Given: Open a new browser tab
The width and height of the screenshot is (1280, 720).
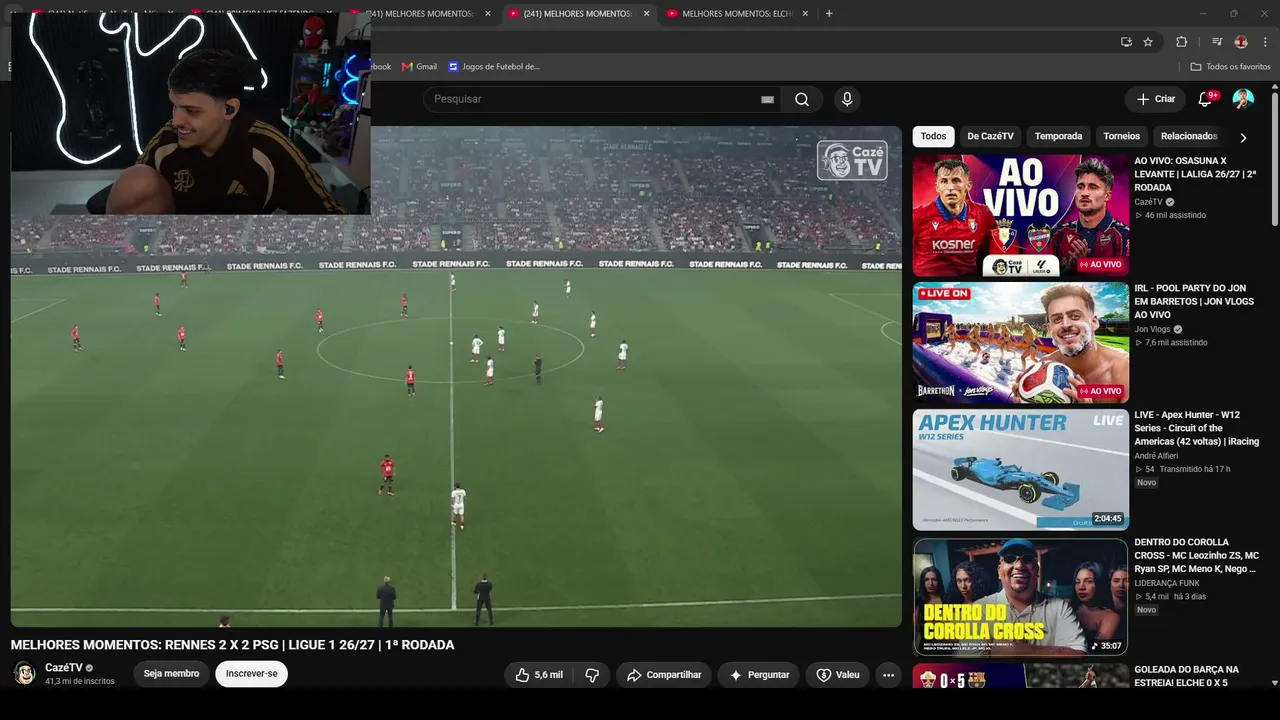Looking at the screenshot, I should coord(829,13).
